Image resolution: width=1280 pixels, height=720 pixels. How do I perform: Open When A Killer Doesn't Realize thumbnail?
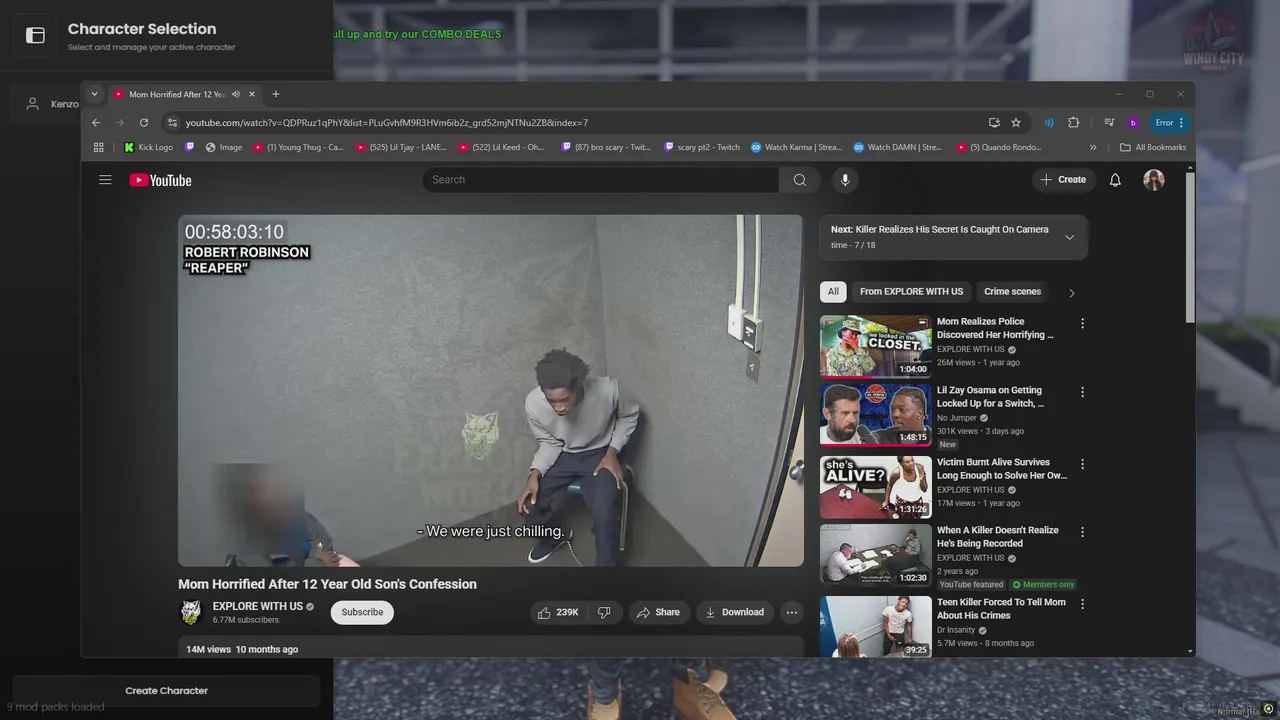coord(876,555)
